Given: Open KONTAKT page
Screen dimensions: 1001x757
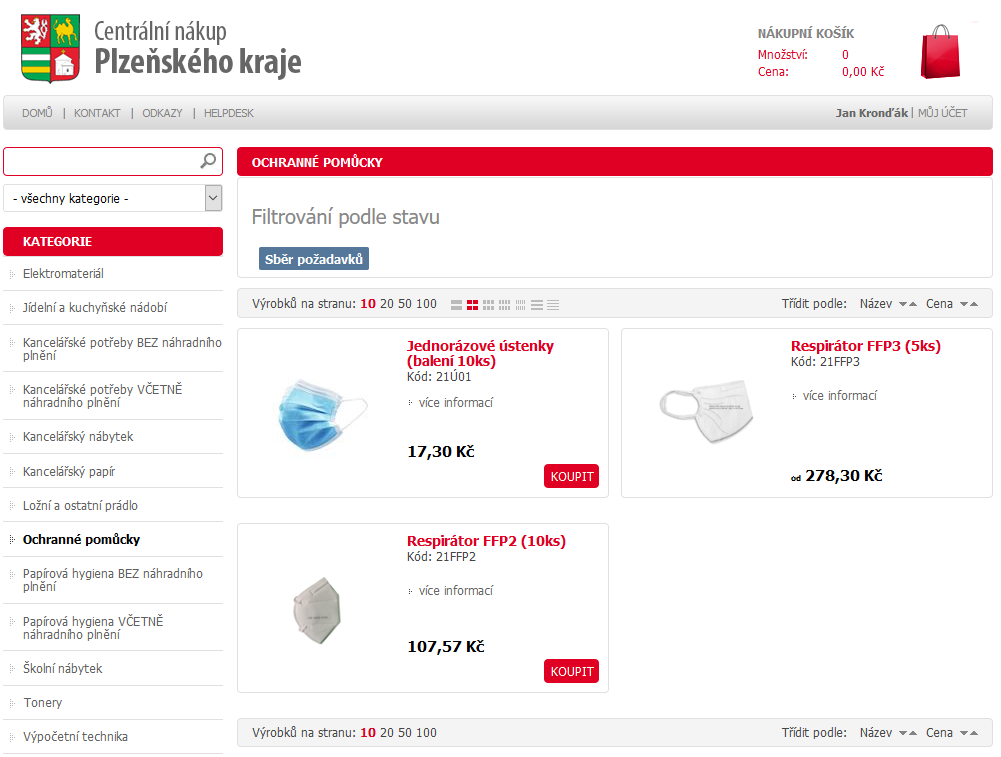Looking at the screenshot, I should 97,113.
